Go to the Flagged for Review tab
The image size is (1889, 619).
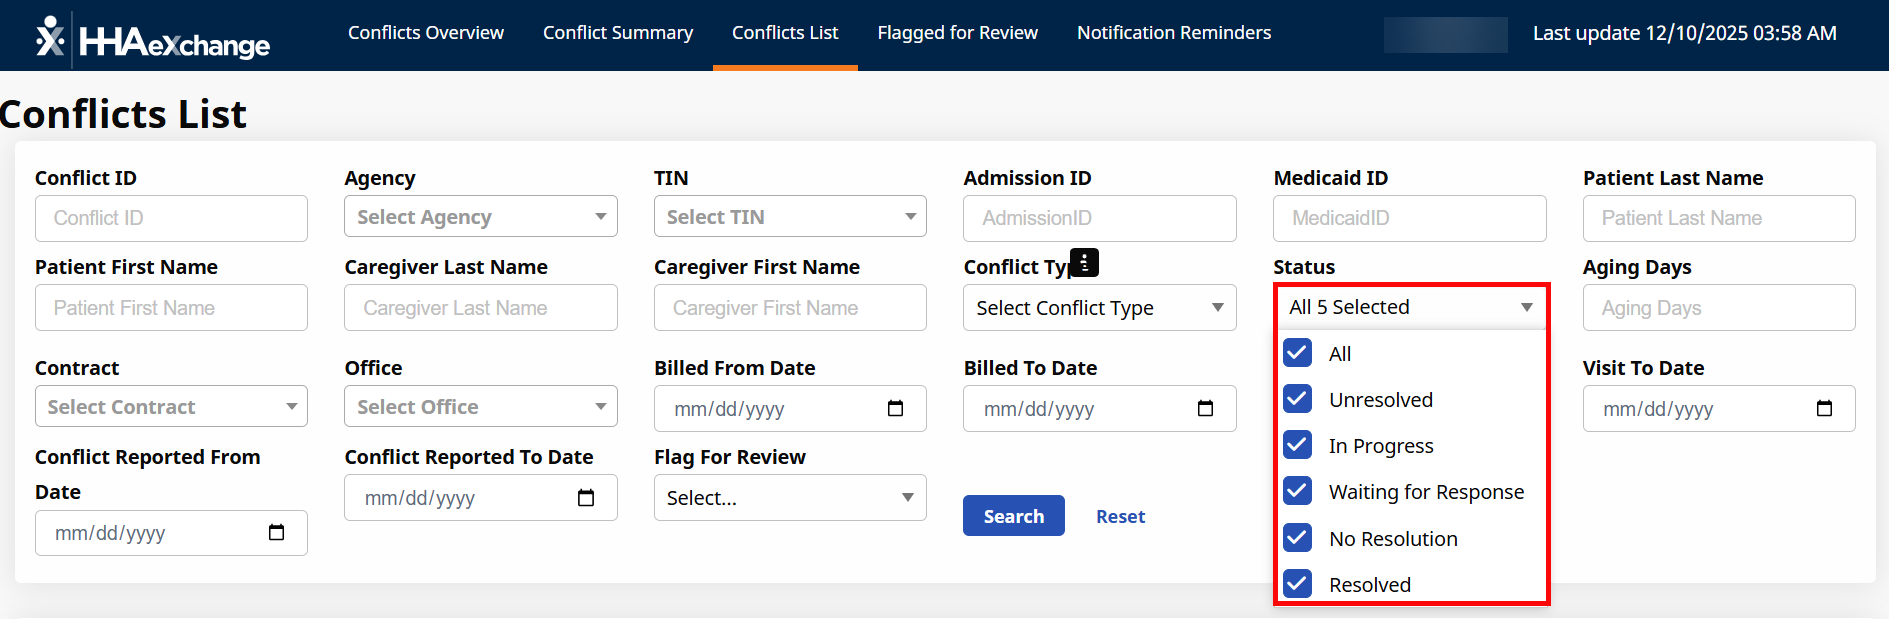(957, 33)
